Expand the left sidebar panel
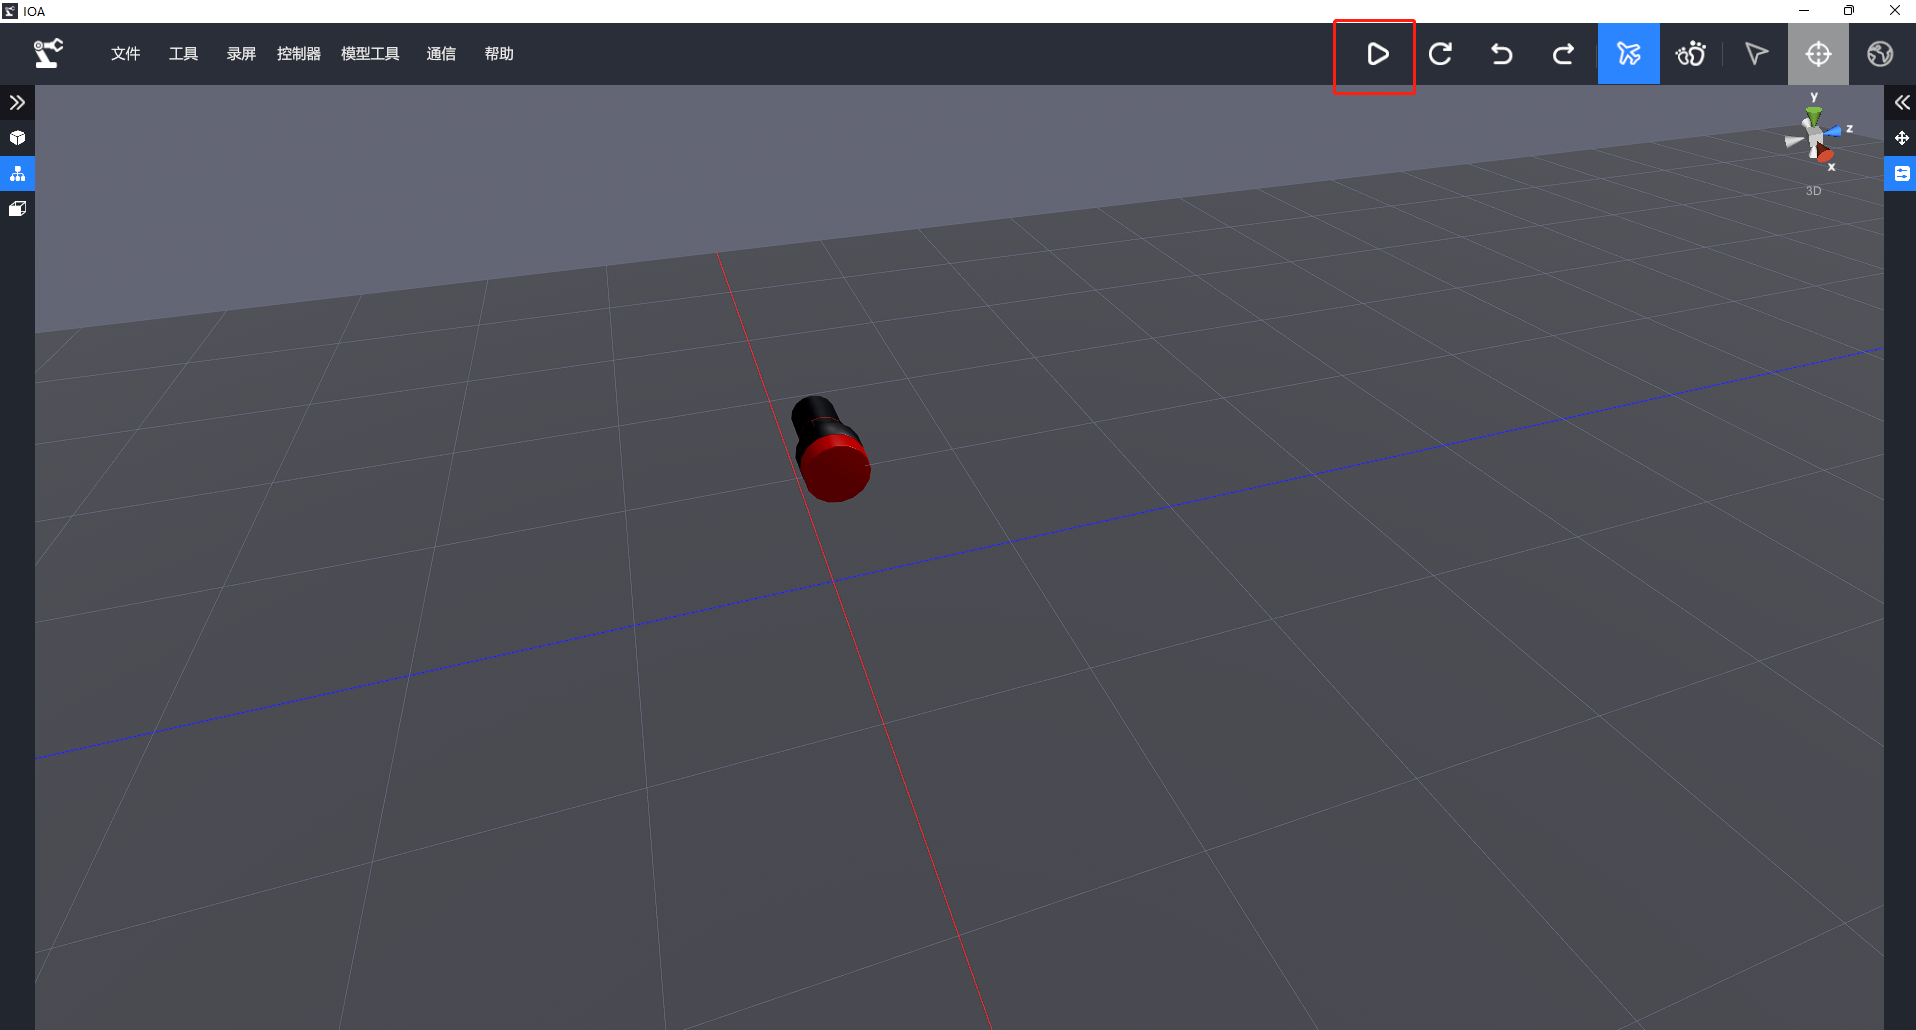Screen dimensions: 1916x1030 17,102
